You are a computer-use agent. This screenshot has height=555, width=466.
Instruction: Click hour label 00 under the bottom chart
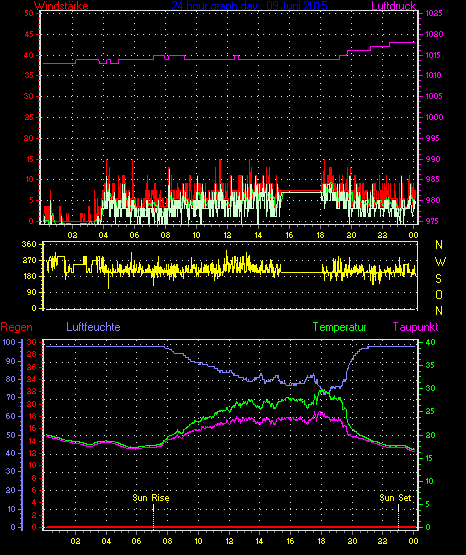pos(413,541)
